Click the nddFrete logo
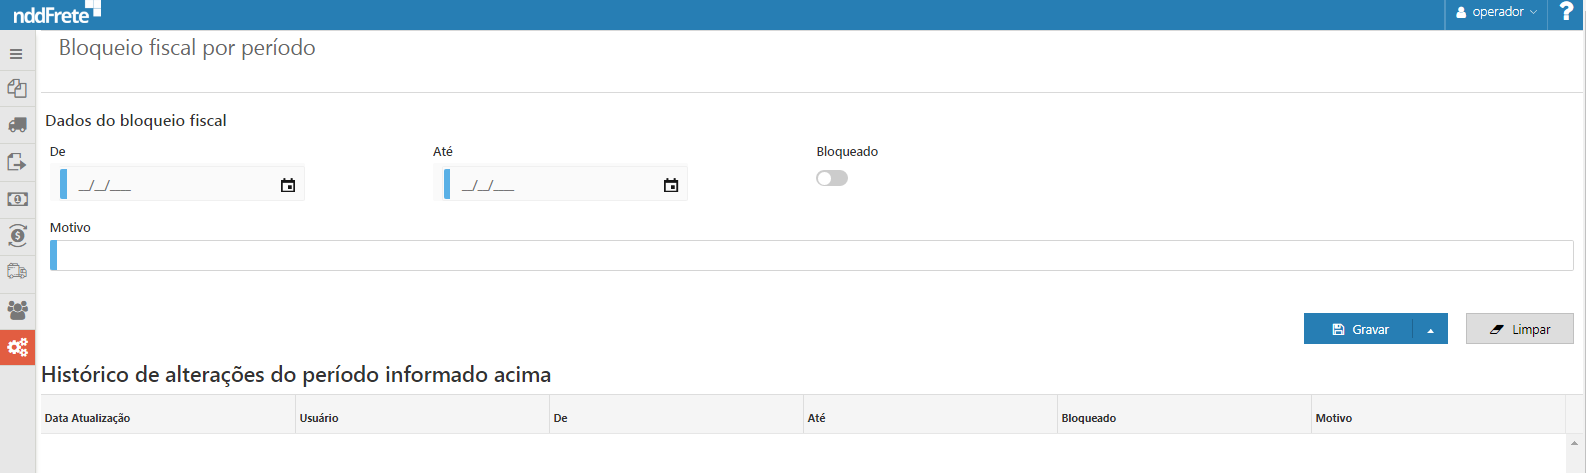1586x473 pixels. [56, 13]
